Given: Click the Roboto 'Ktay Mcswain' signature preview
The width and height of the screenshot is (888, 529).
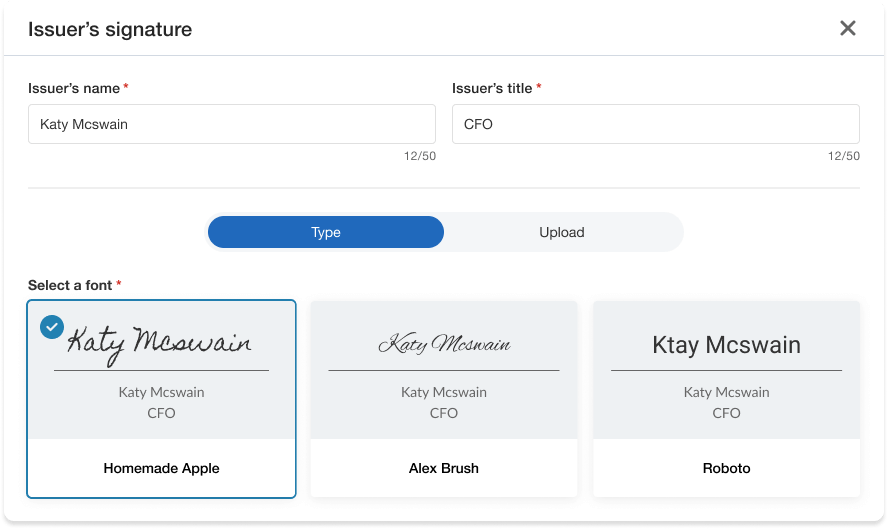Looking at the screenshot, I should pyautogui.click(x=726, y=345).
